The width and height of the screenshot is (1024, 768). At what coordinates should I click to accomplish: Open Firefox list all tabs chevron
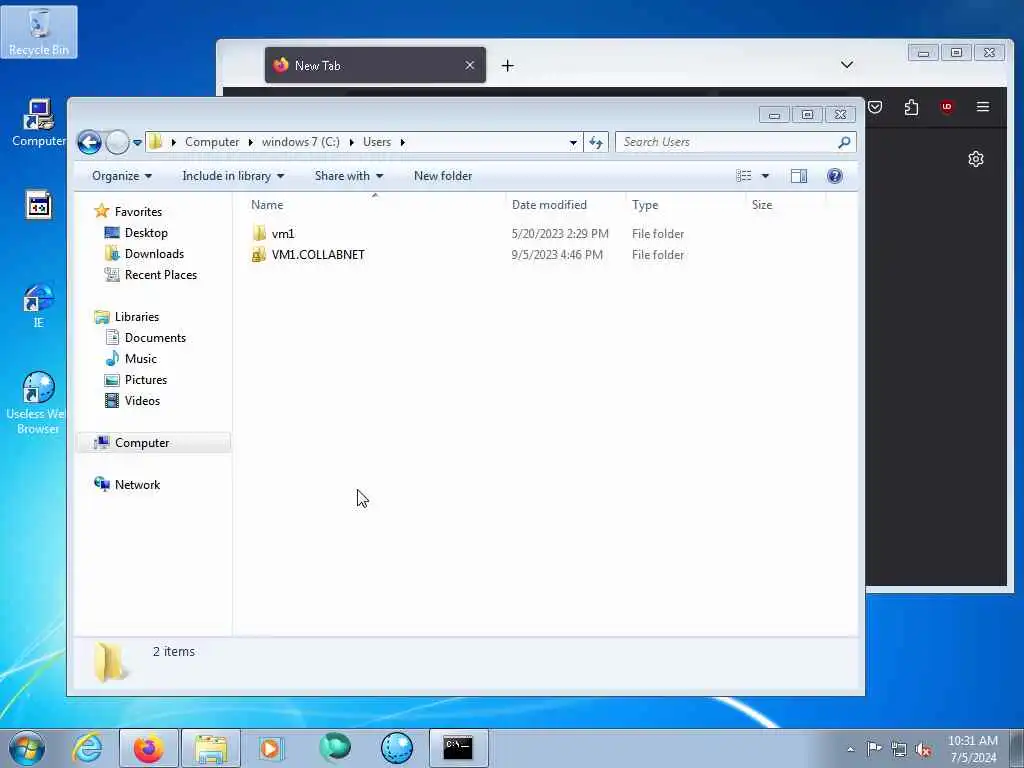[x=847, y=65]
